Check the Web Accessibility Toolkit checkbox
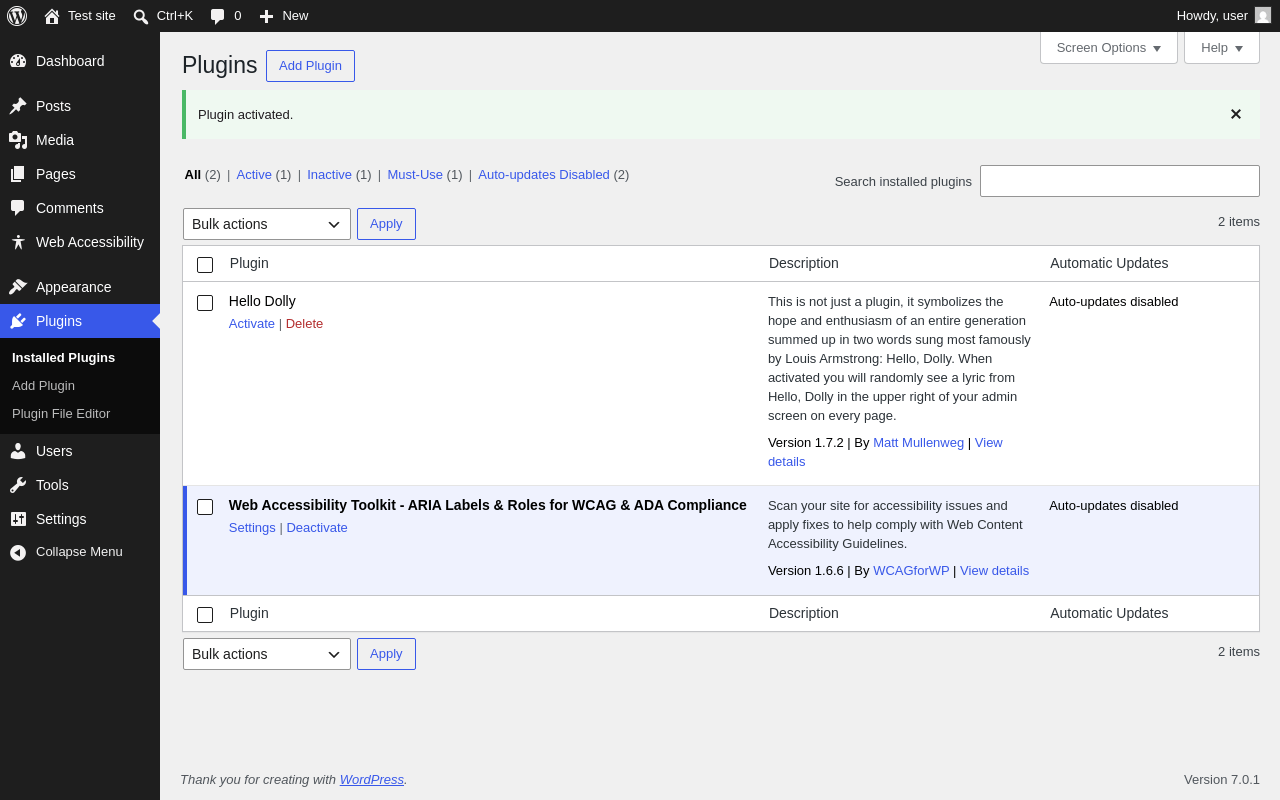1280x800 pixels. (205, 506)
